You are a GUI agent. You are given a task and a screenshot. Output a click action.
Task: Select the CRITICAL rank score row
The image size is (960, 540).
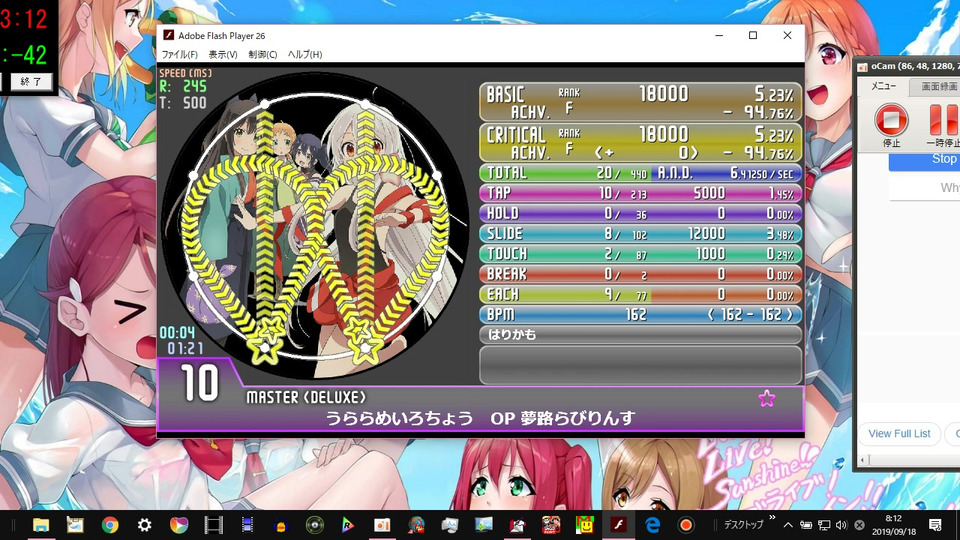(x=640, y=143)
